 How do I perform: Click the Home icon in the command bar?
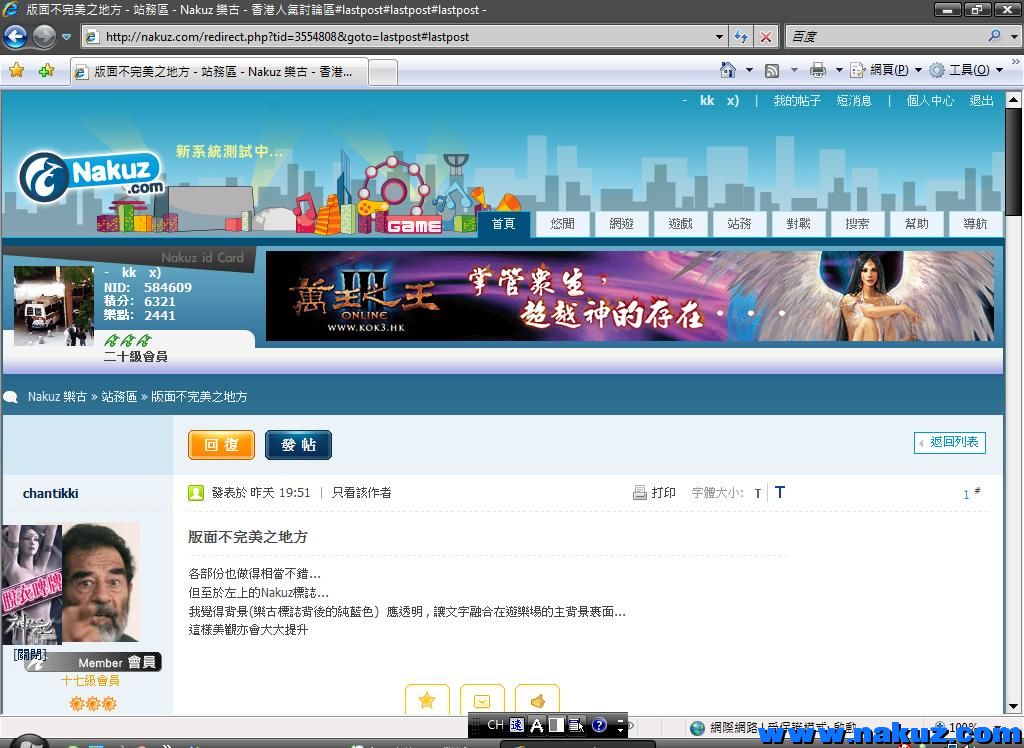728,70
